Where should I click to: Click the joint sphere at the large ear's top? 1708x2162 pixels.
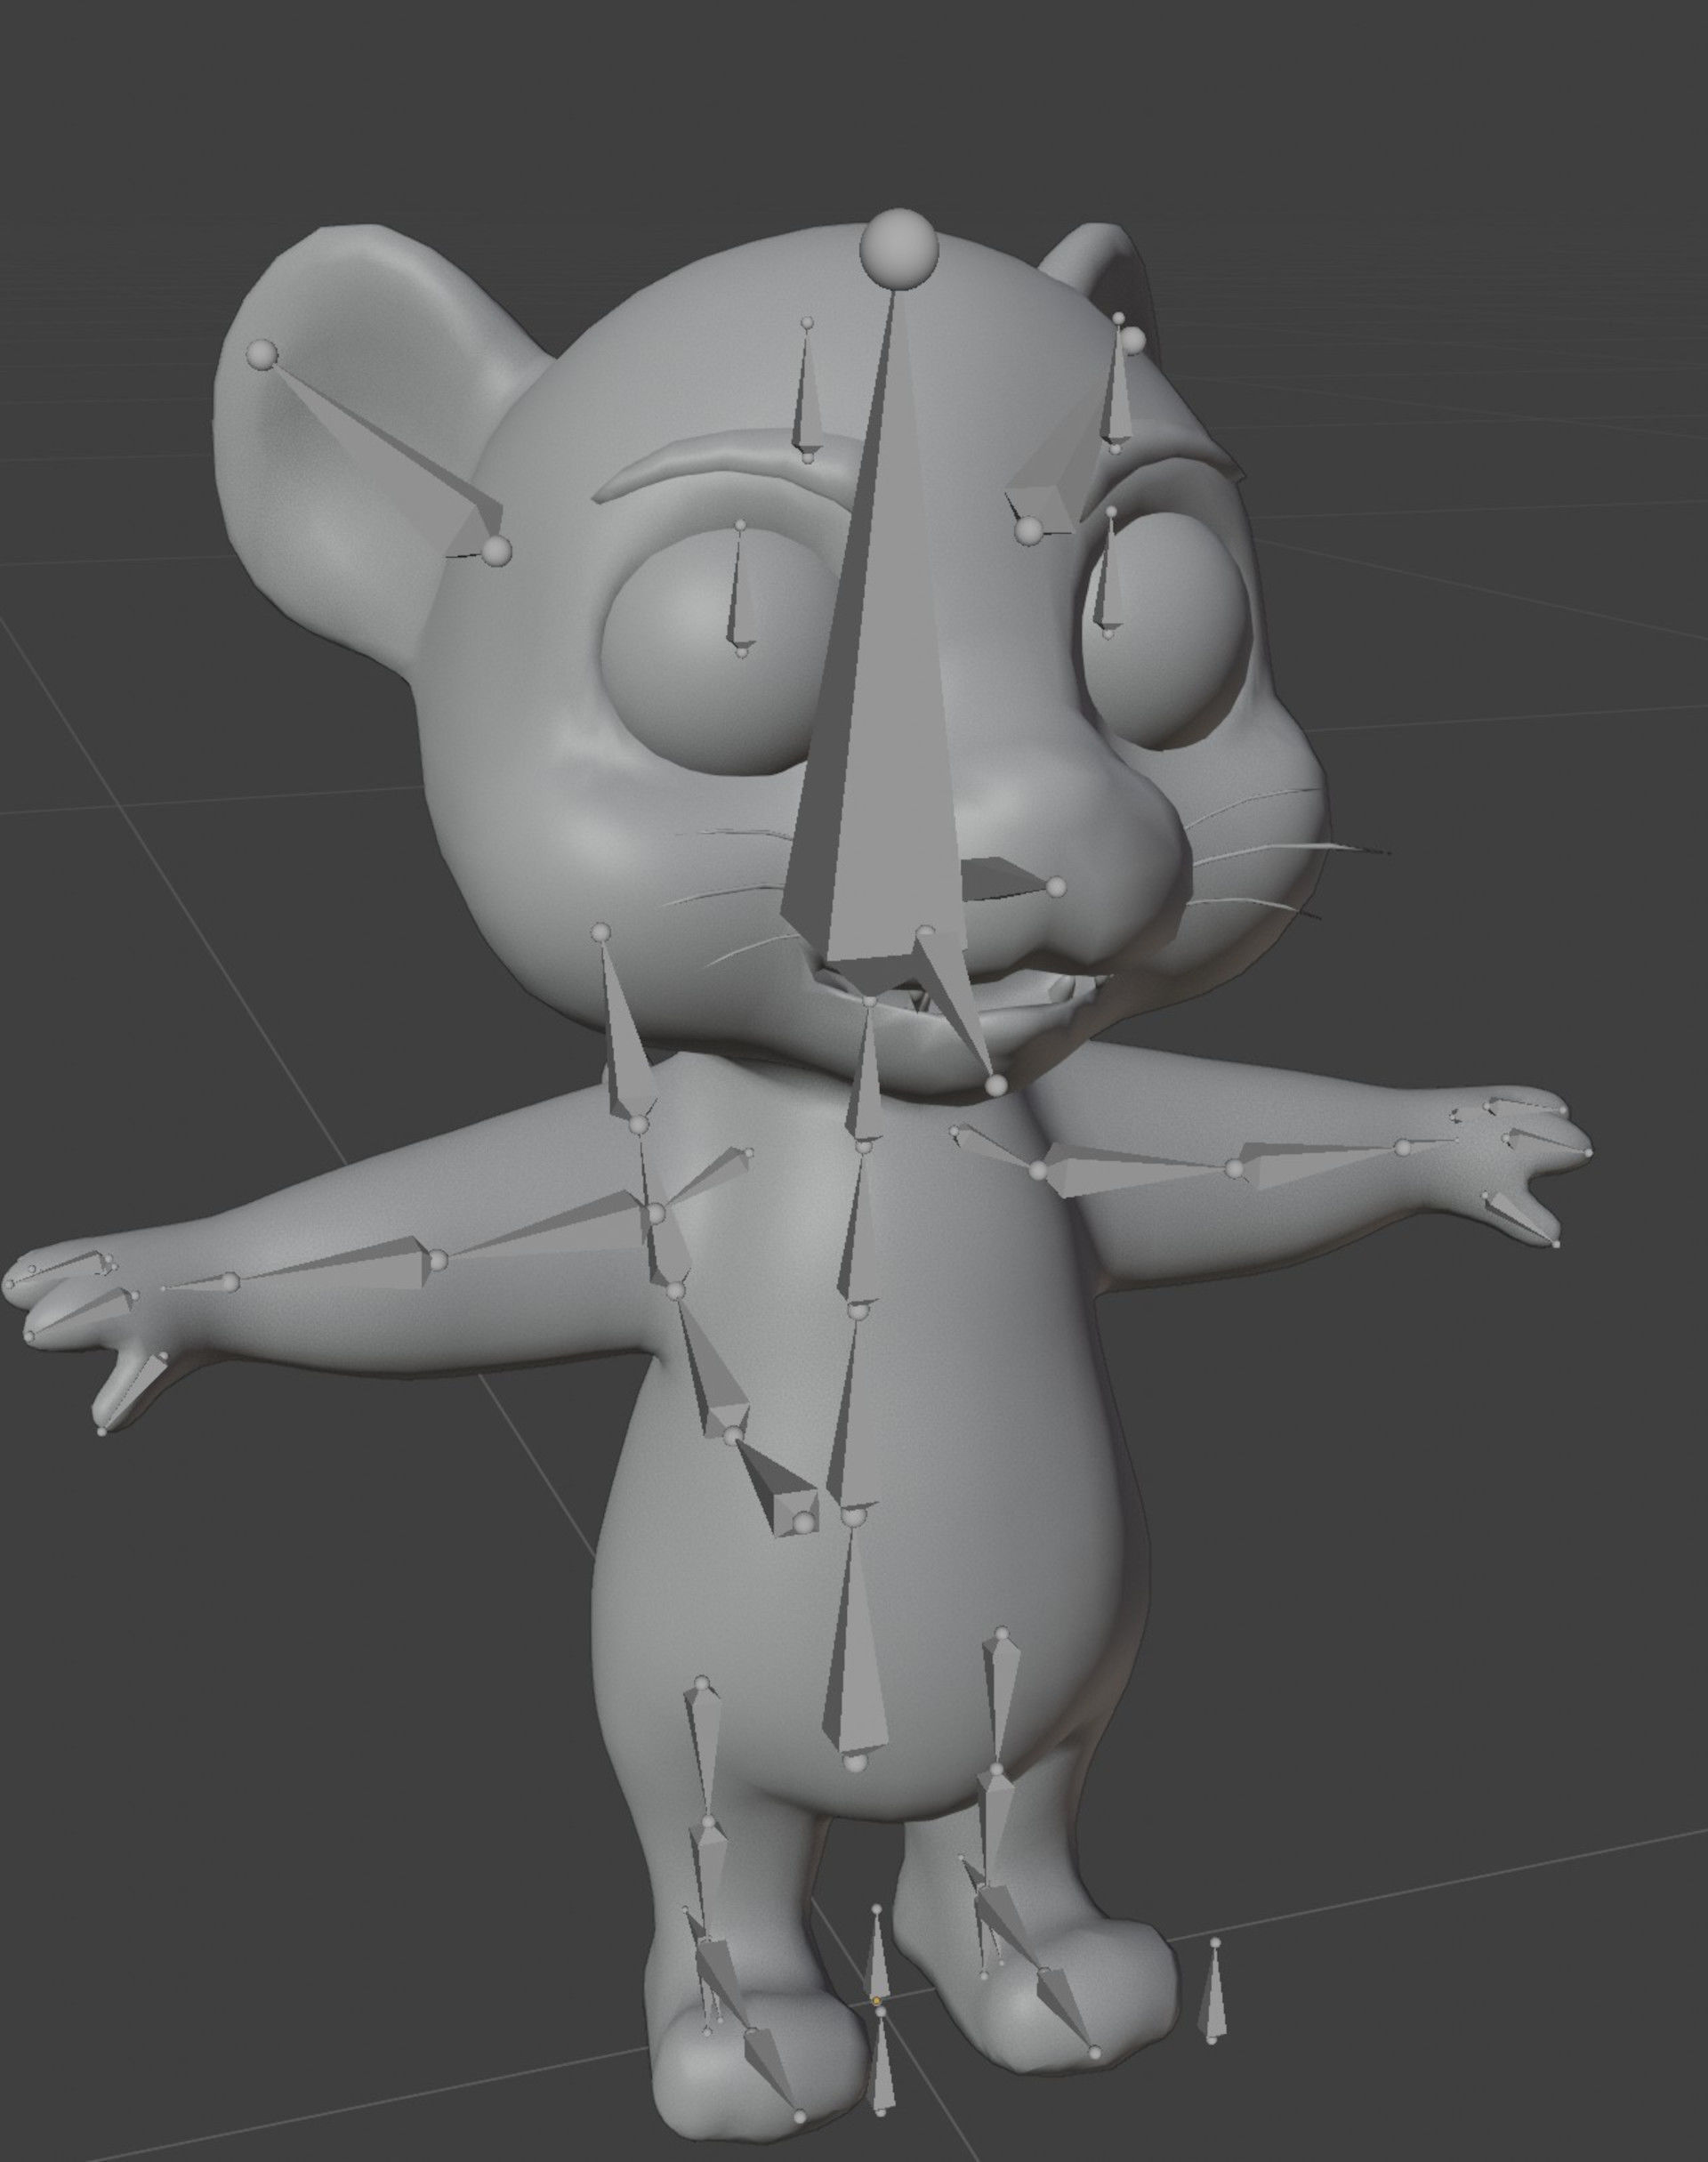pyautogui.click(x=263, y=354)
